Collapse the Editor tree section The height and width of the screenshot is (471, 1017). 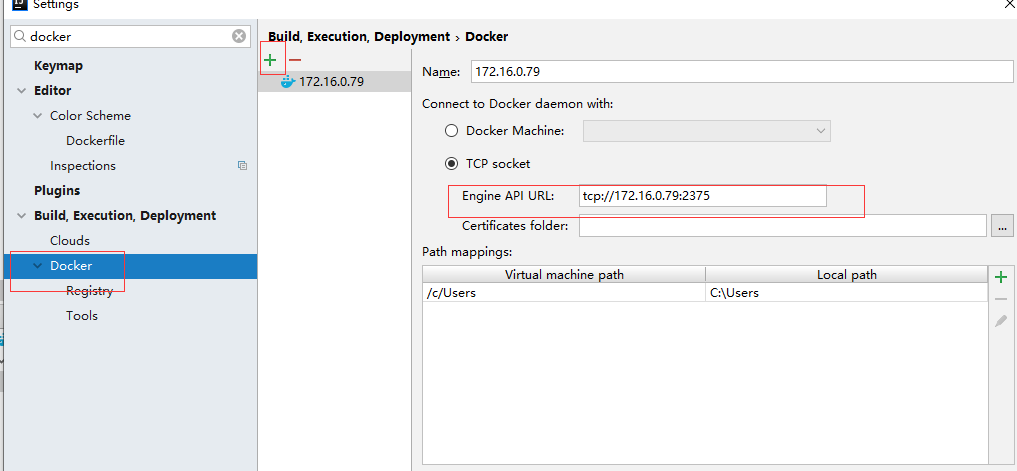(22, 91)
